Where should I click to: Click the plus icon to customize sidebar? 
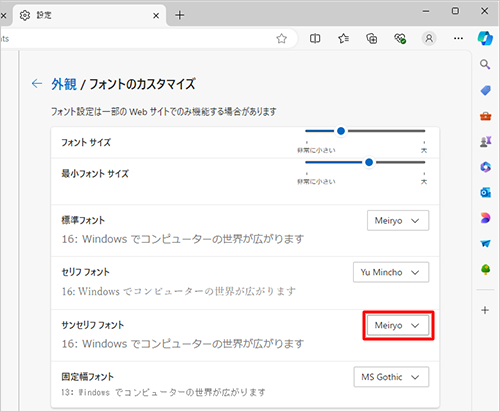coord(485,310)
